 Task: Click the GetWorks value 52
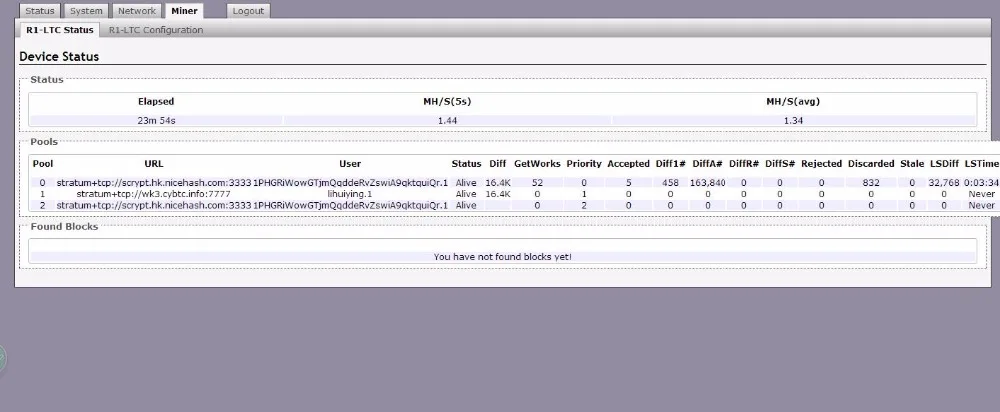tap(537, 182)
